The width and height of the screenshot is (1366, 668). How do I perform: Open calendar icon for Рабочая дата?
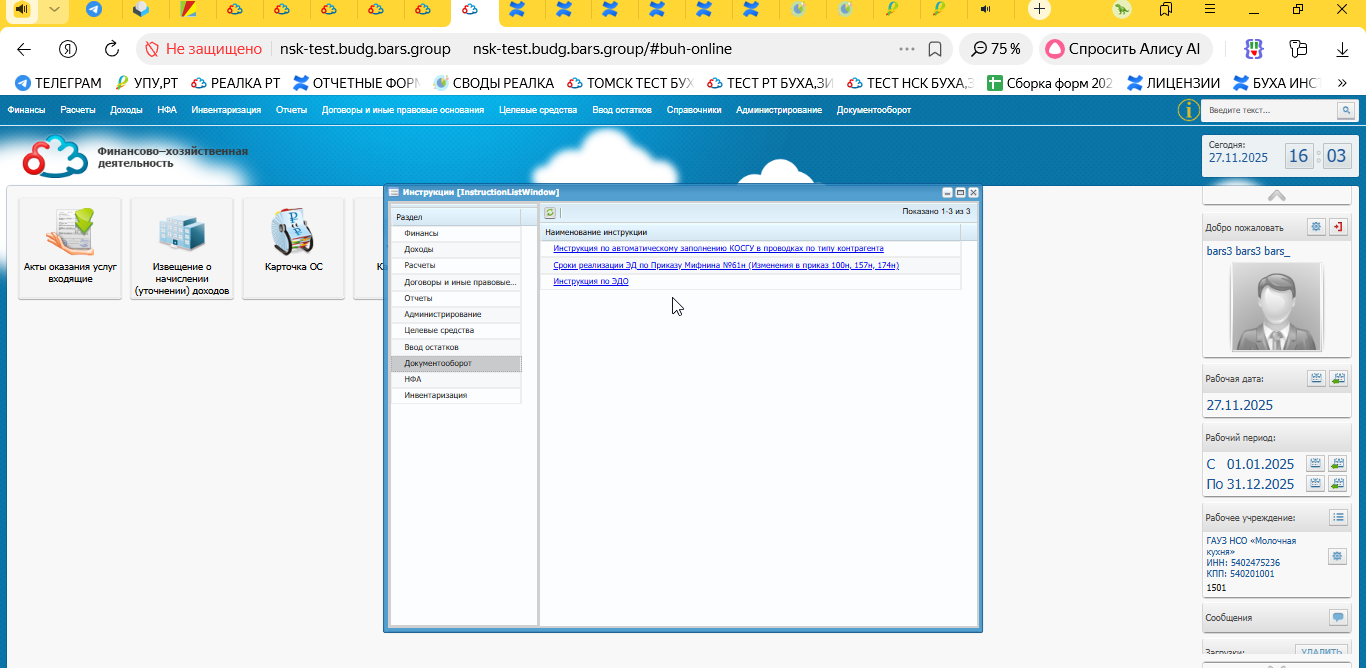[x=1317, y=378]
